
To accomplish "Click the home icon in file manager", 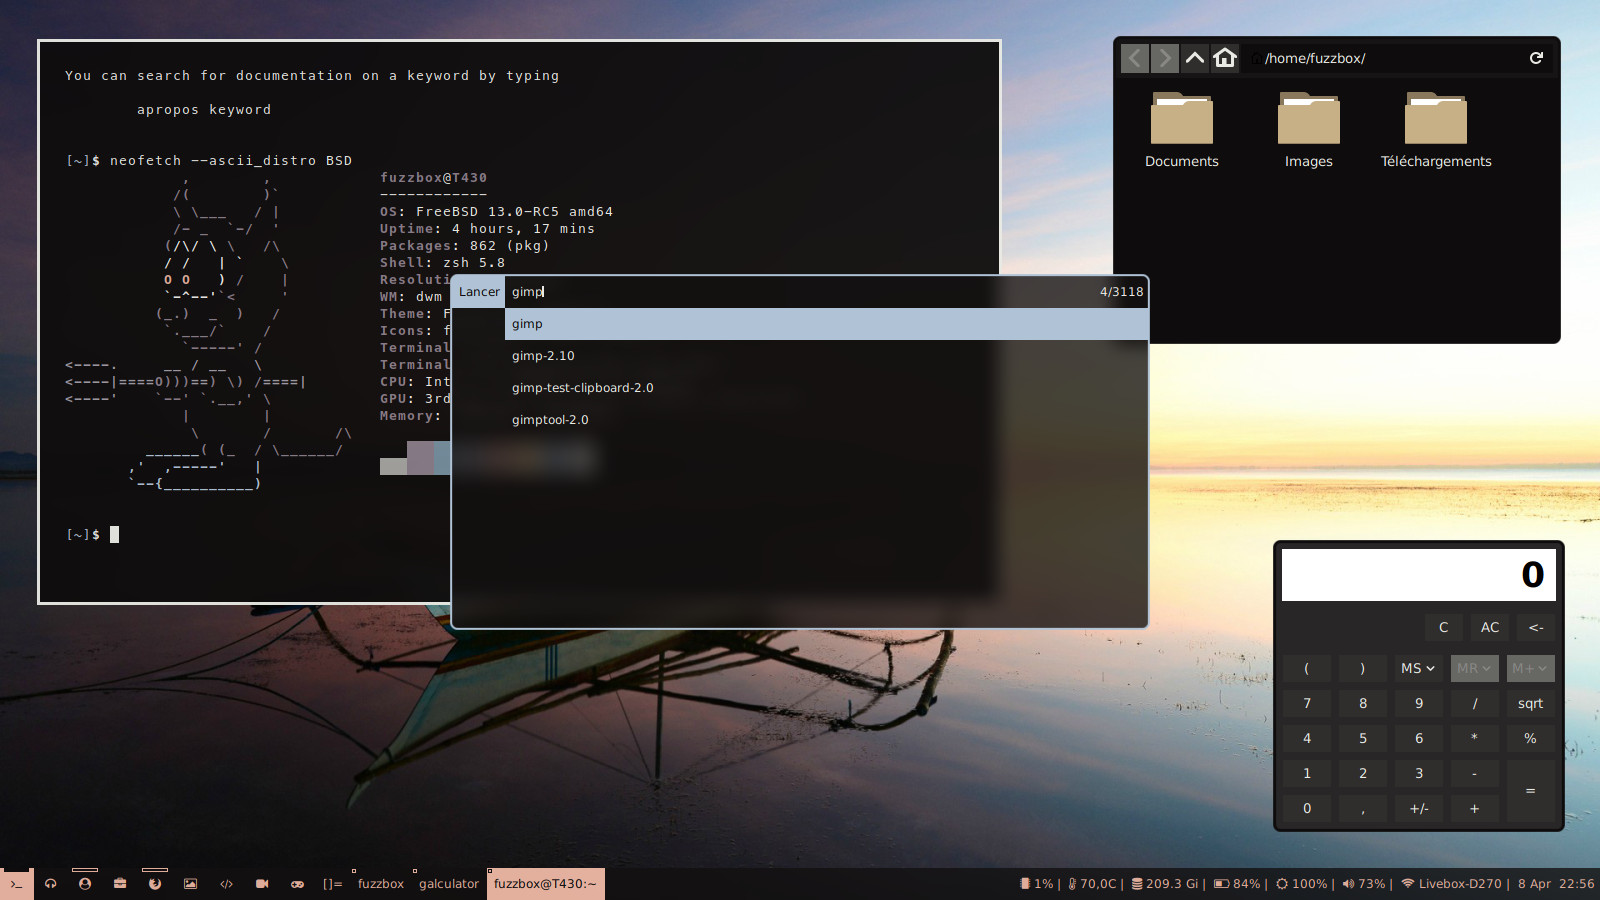I will tap(1225, 58).
